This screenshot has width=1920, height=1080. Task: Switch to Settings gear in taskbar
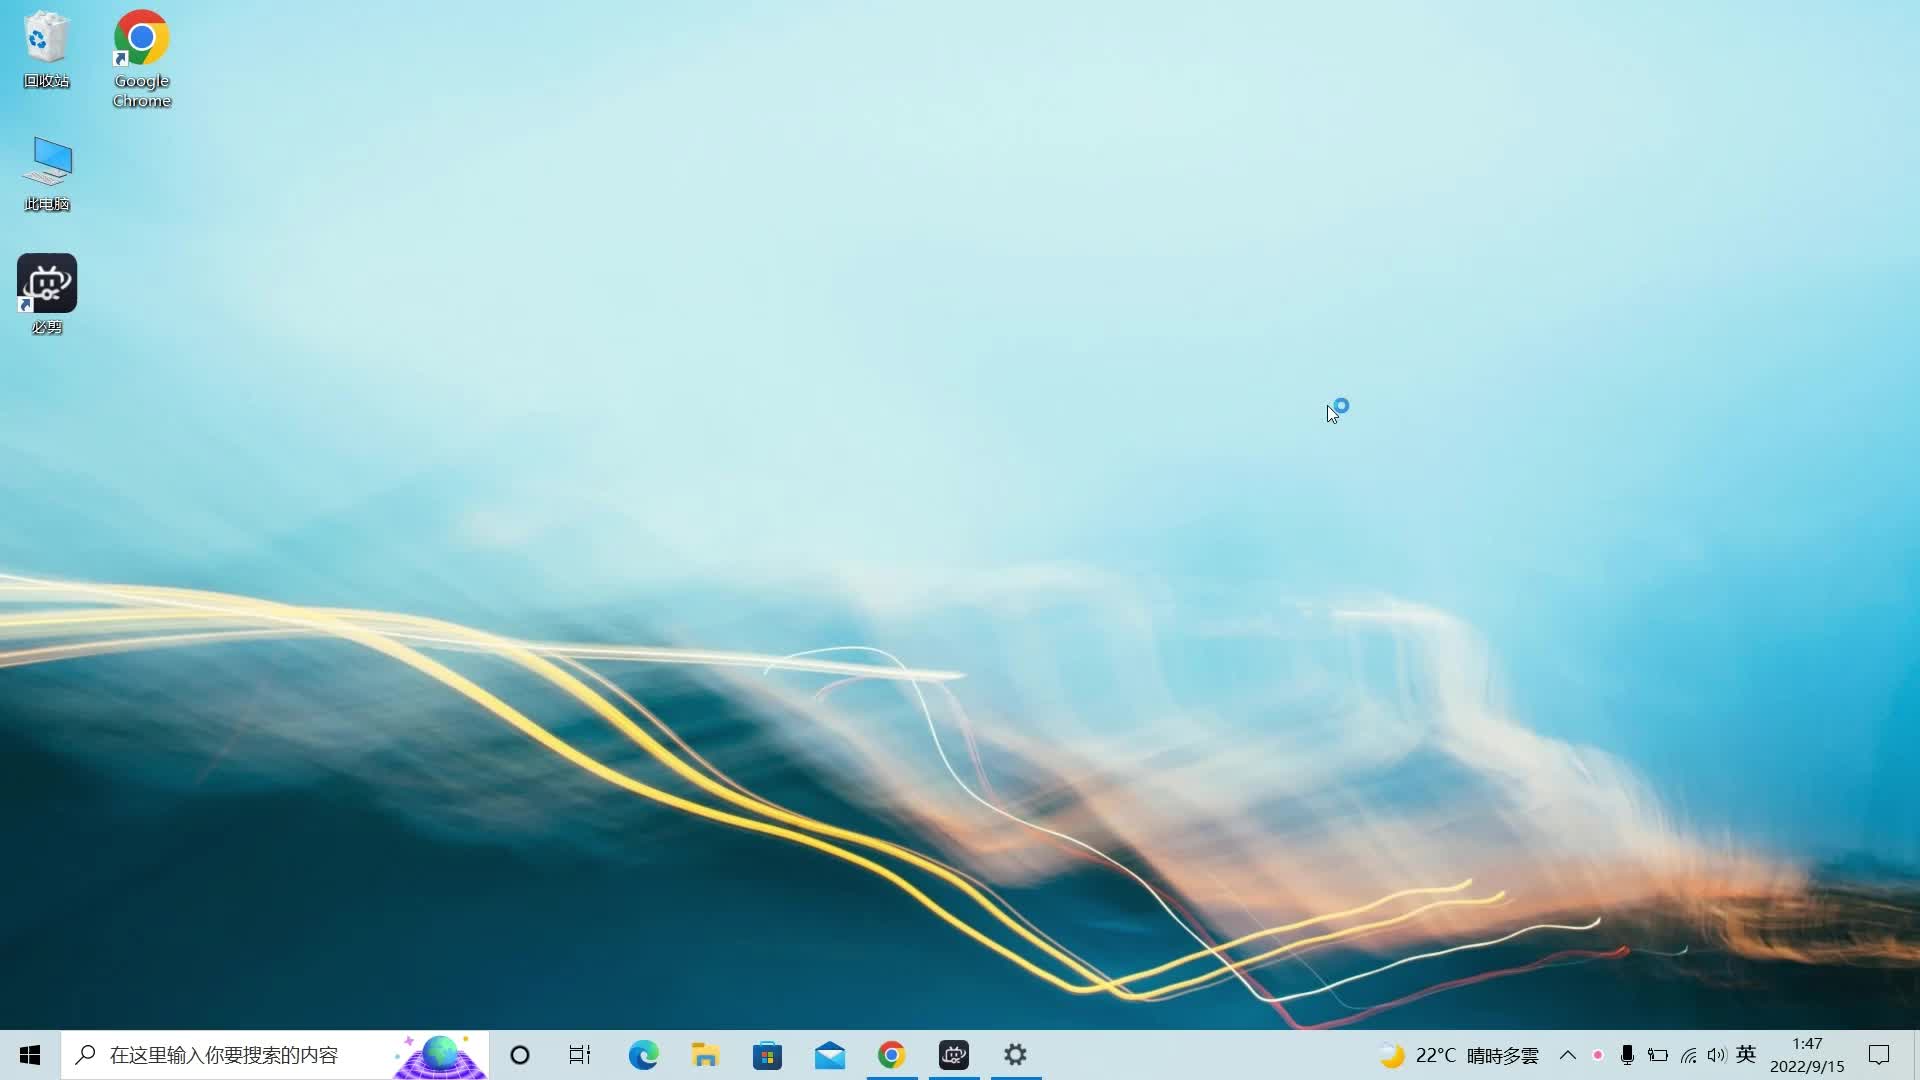click(1016, 1055)
